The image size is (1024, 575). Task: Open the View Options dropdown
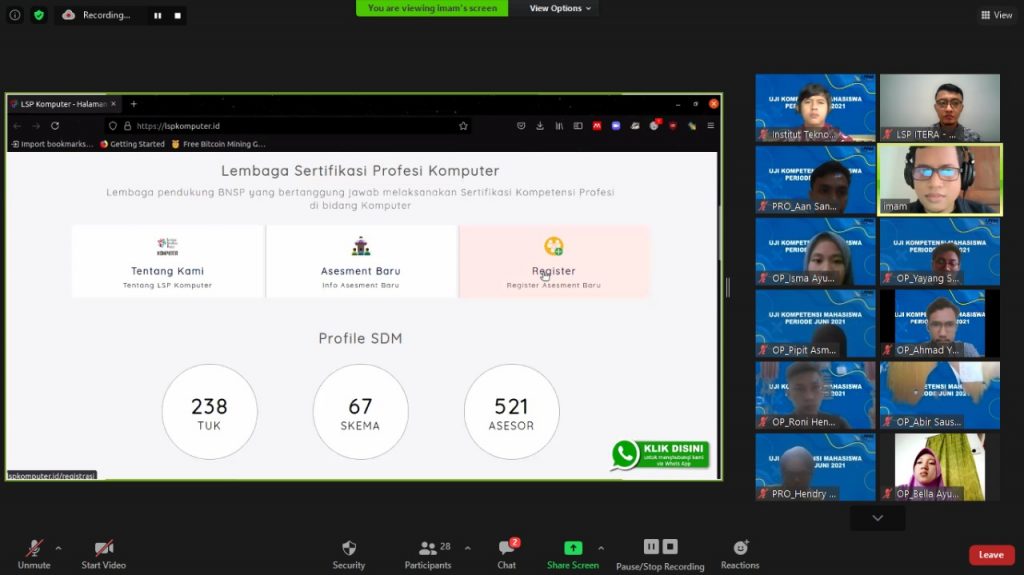(x=560, y=8)
